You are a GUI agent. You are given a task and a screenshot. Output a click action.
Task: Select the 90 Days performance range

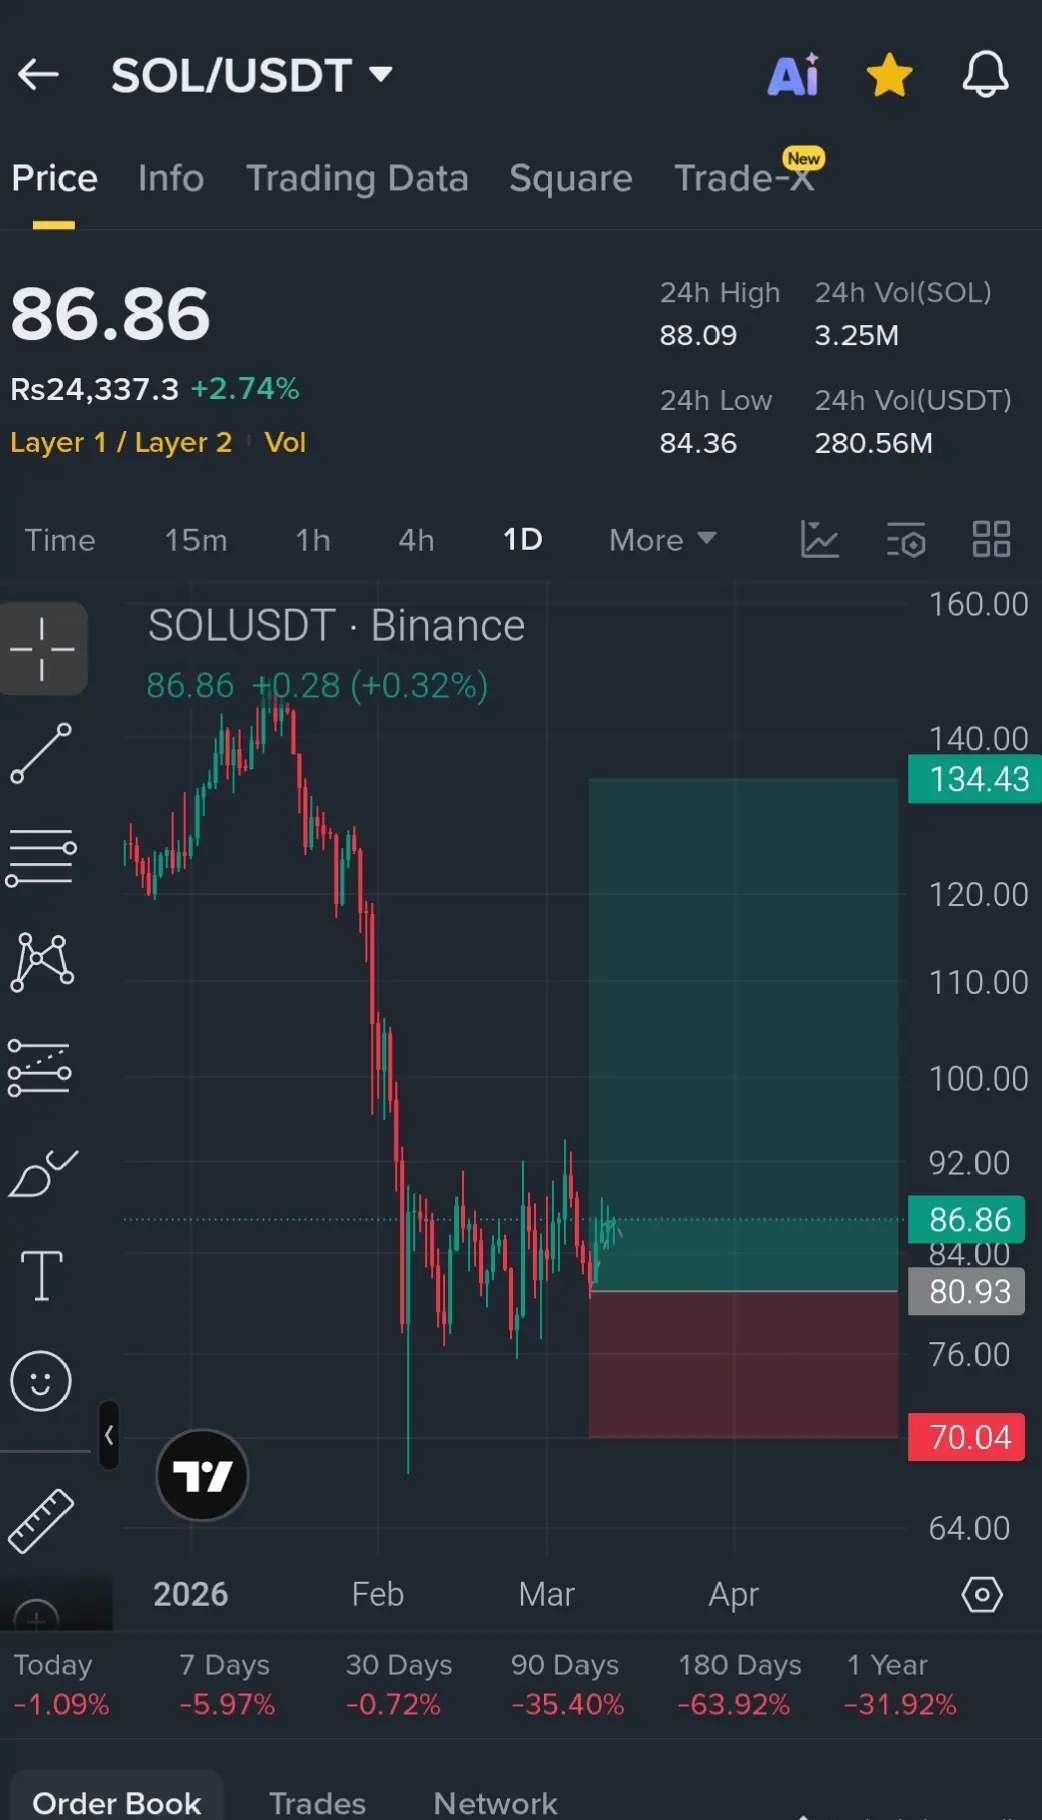tap(566, 1685)
